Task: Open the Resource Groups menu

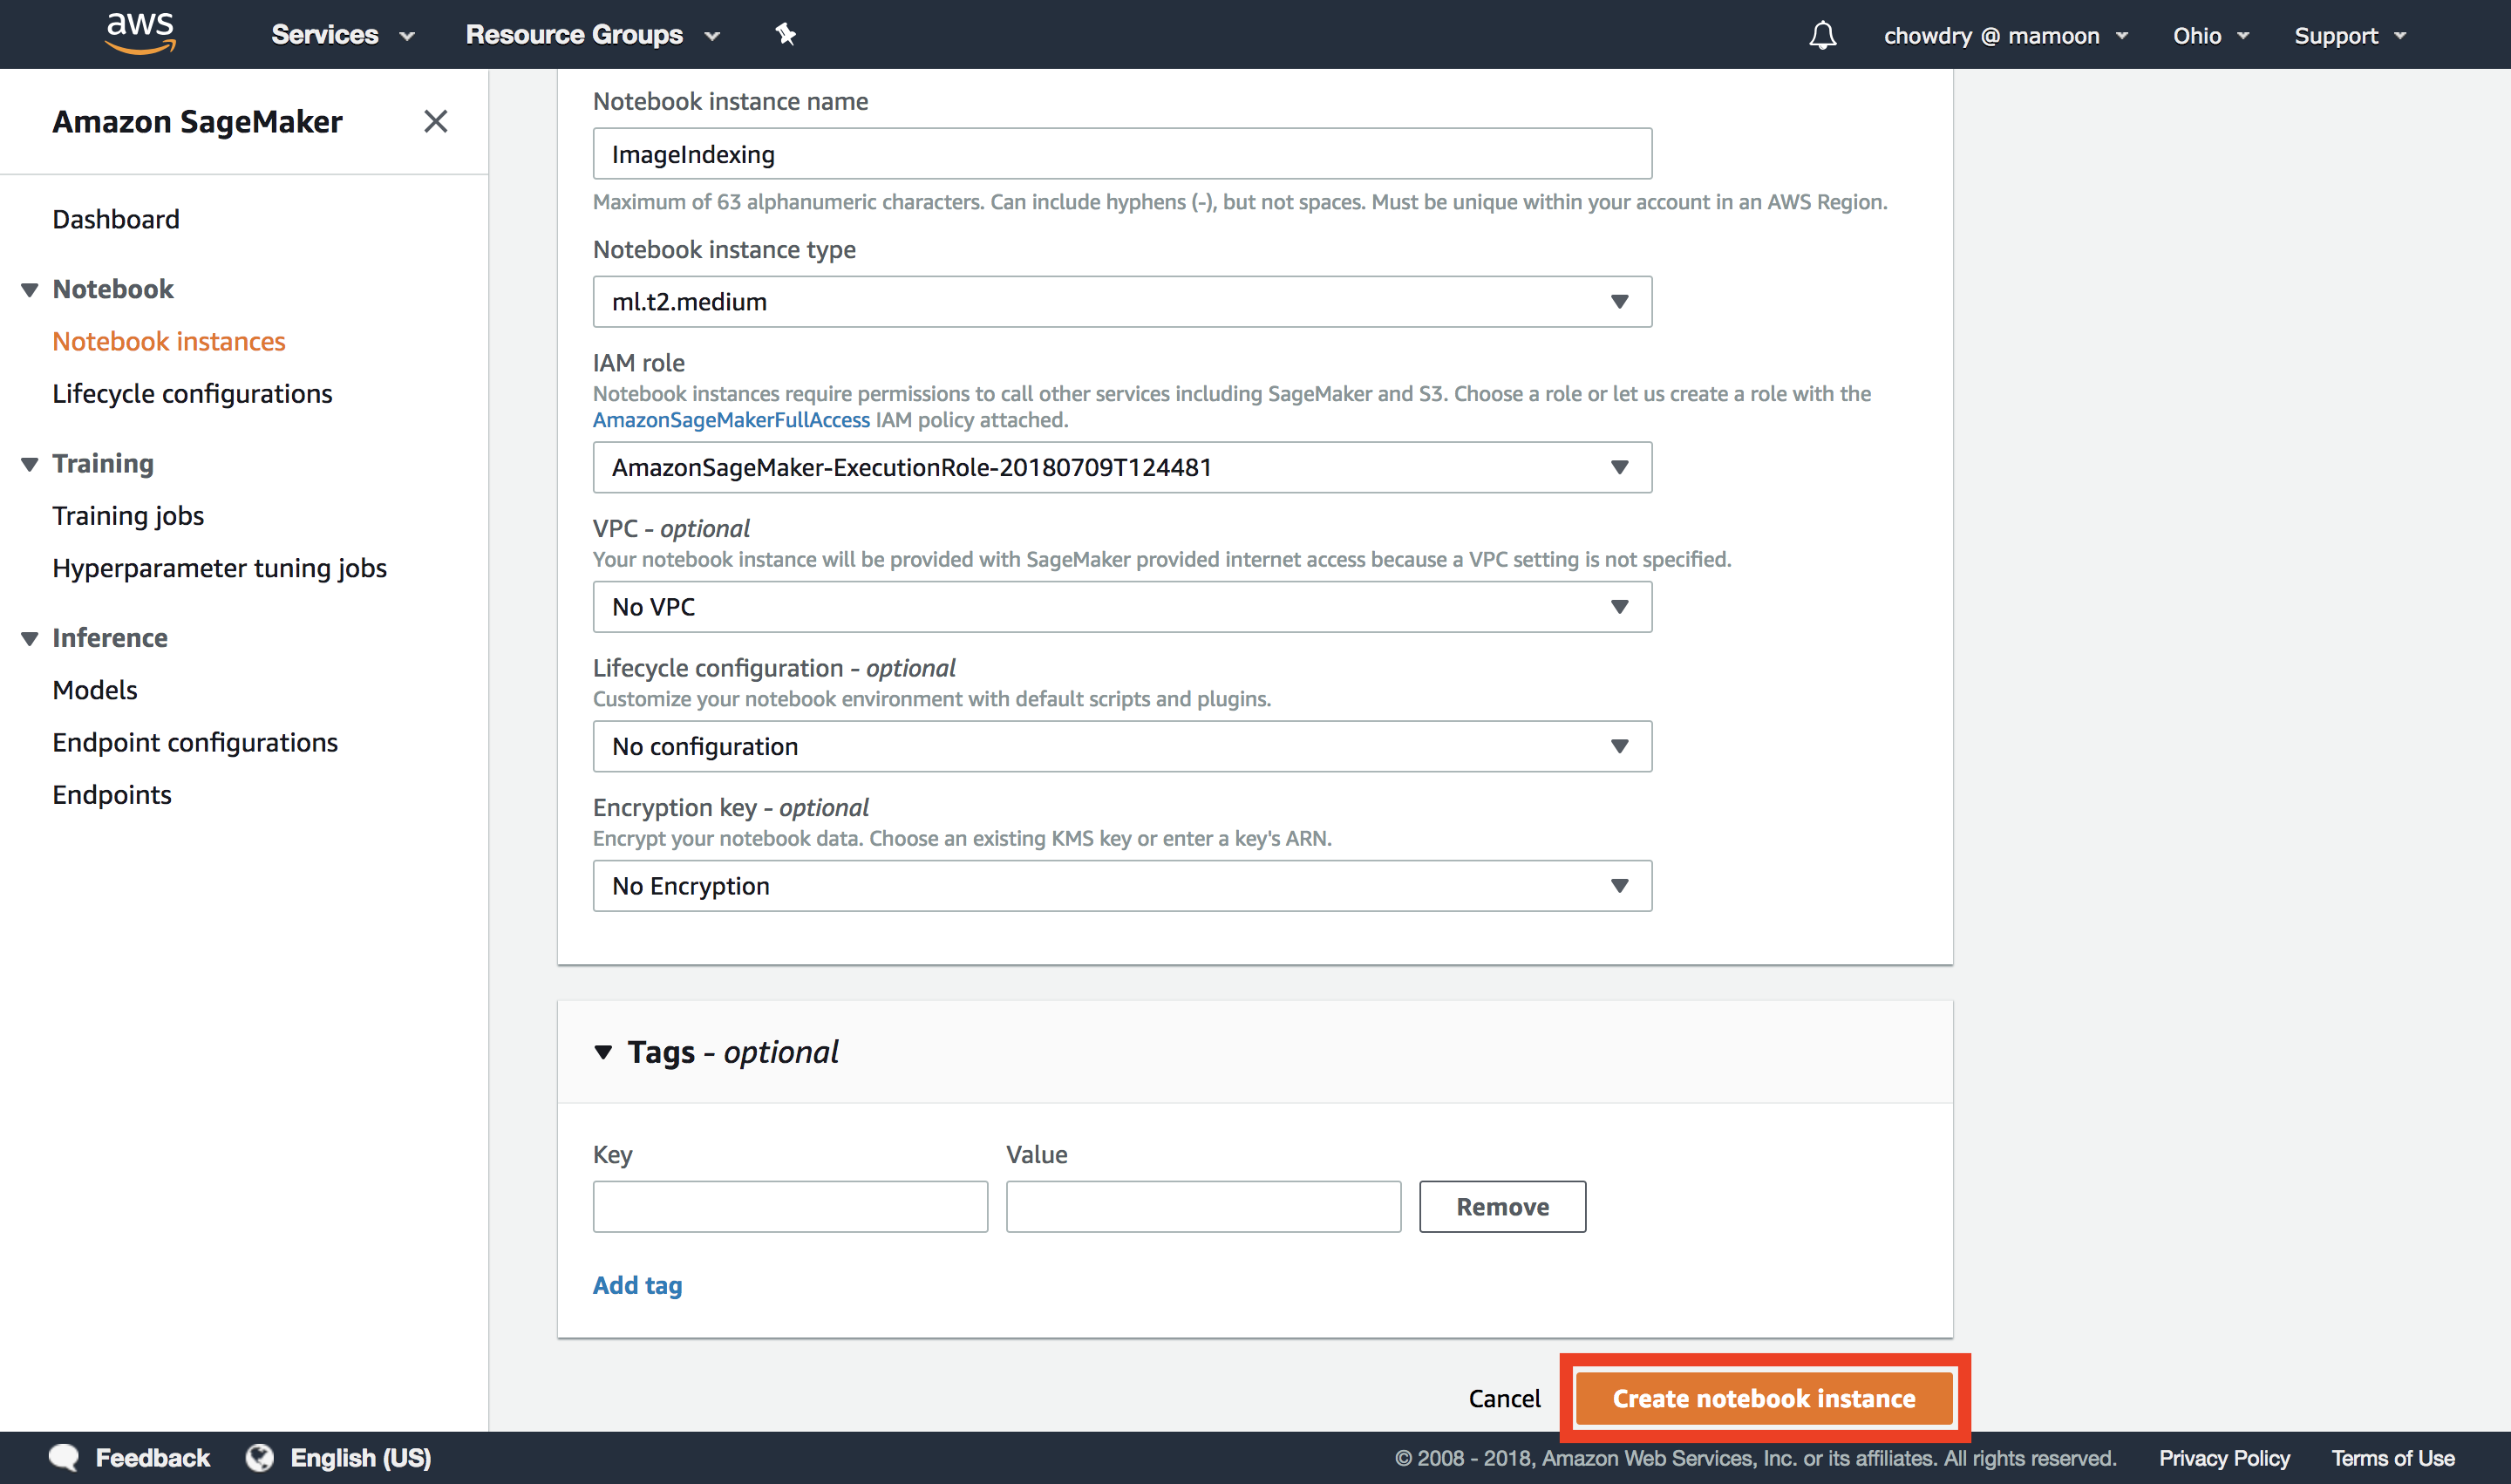Action: pos(592,35)
